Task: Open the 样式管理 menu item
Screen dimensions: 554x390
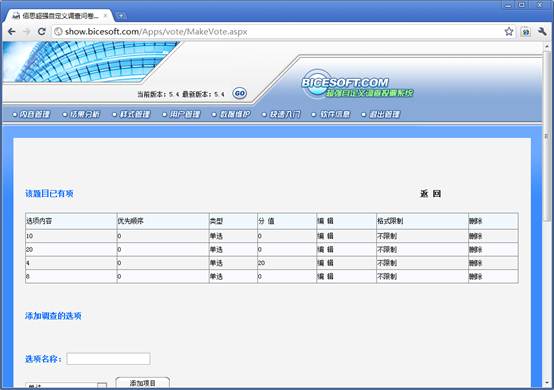Action: [131, 114]
